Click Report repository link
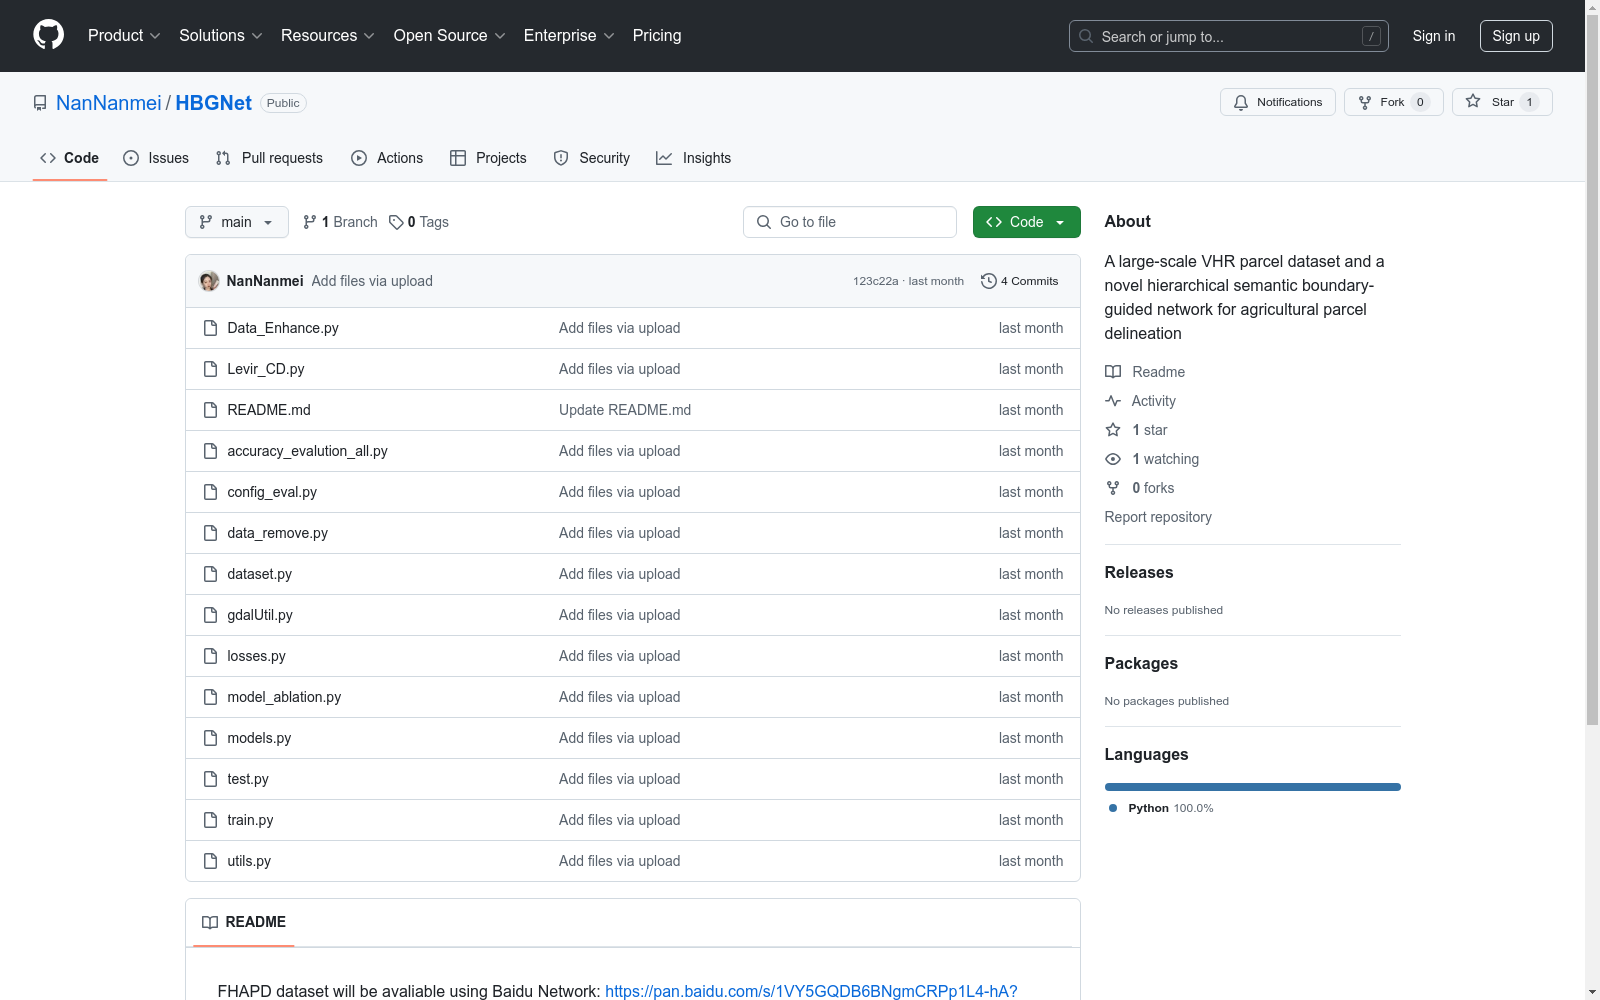Image resolution: width=1600 pixels, height=1000 pixels. click(x=1158, y=517)
